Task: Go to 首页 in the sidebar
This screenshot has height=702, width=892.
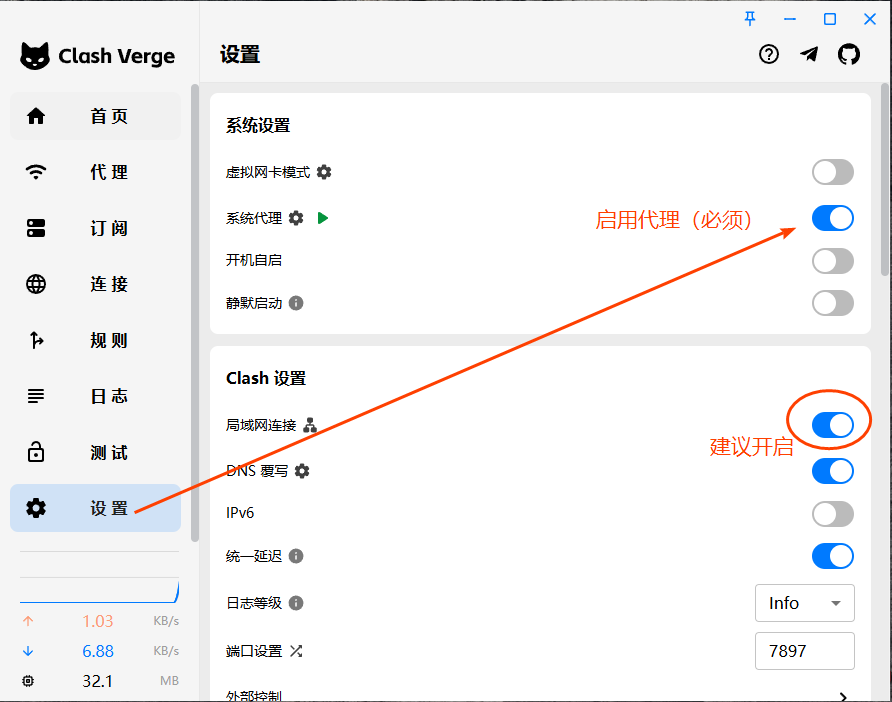Action: [96, 116]
